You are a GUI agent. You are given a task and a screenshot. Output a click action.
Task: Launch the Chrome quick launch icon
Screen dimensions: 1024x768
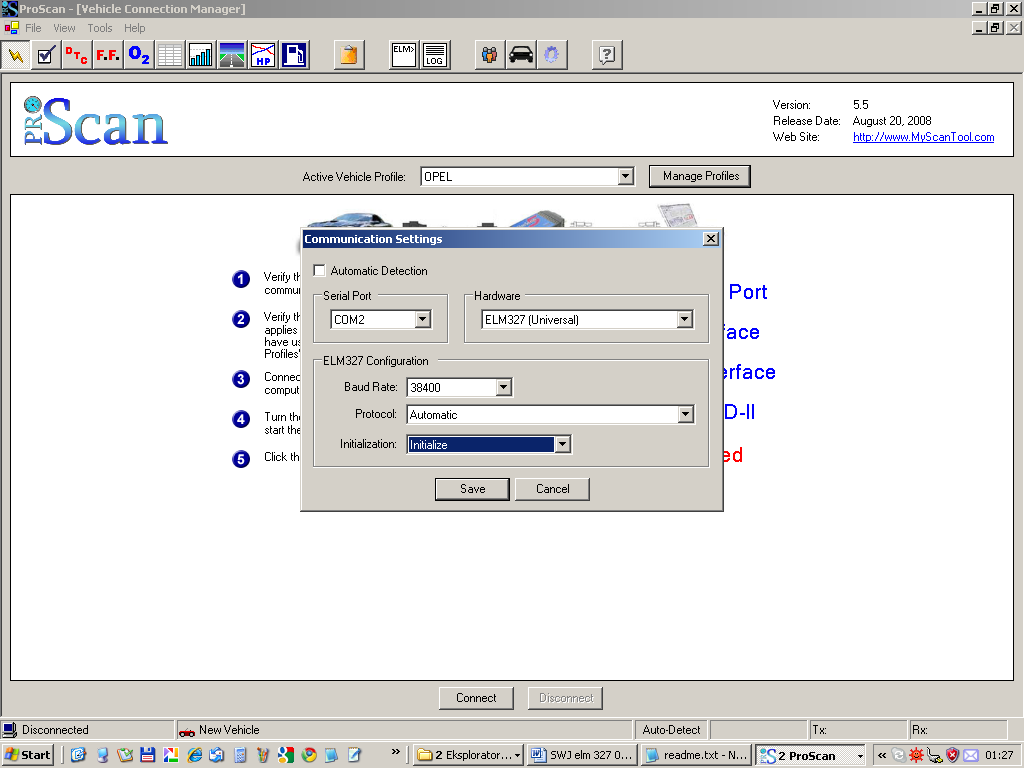(x=309, y=755)
